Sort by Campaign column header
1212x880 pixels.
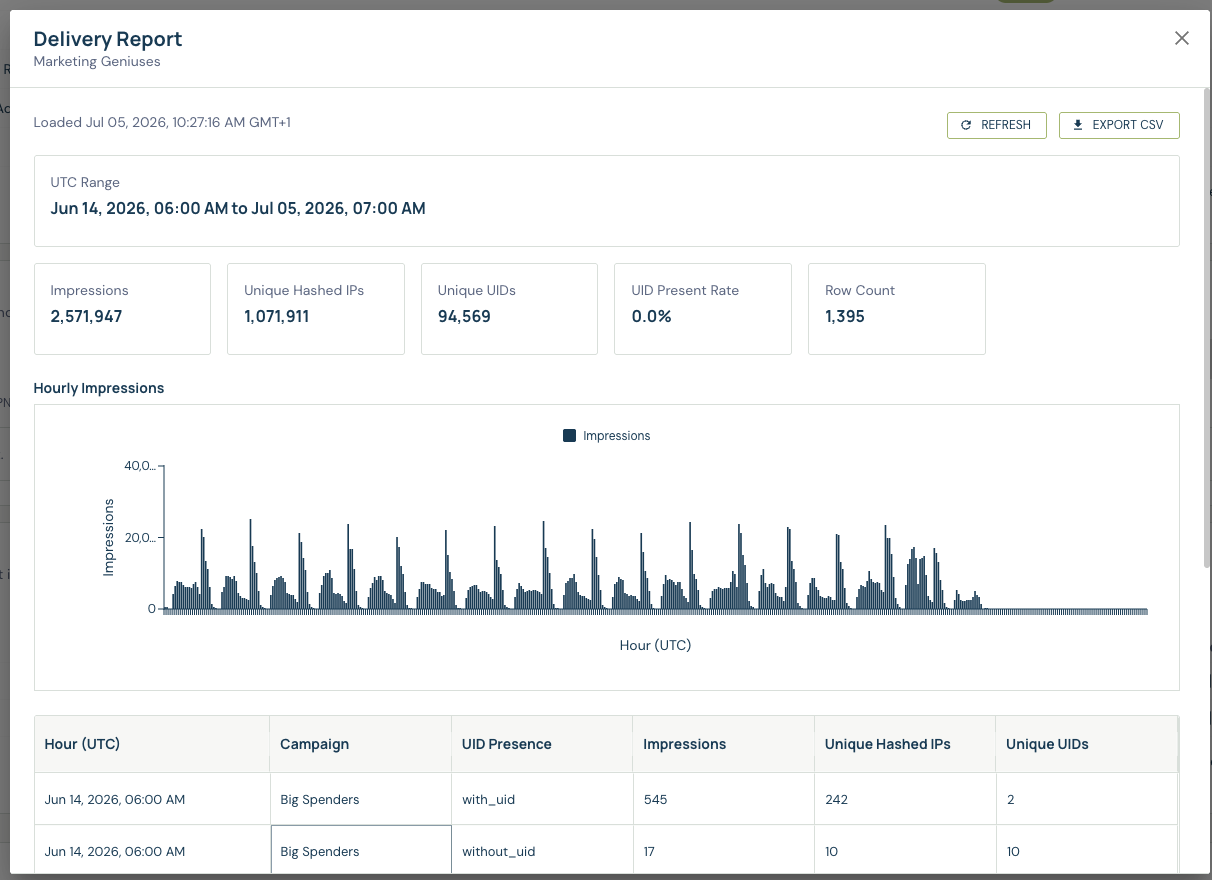pyautogui.click(x=360, y=744)
